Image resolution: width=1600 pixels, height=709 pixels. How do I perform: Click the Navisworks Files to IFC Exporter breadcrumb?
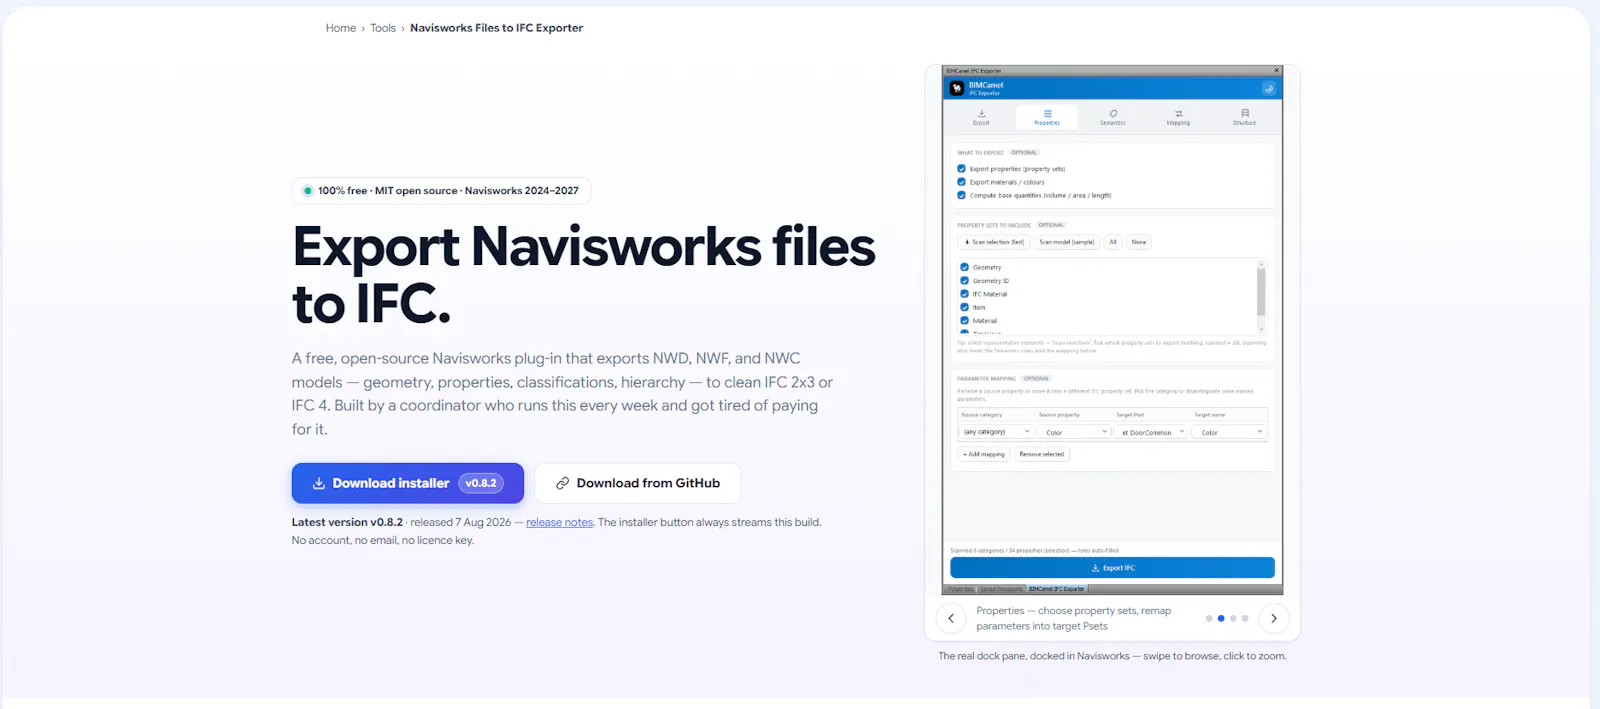click(496, 28)
